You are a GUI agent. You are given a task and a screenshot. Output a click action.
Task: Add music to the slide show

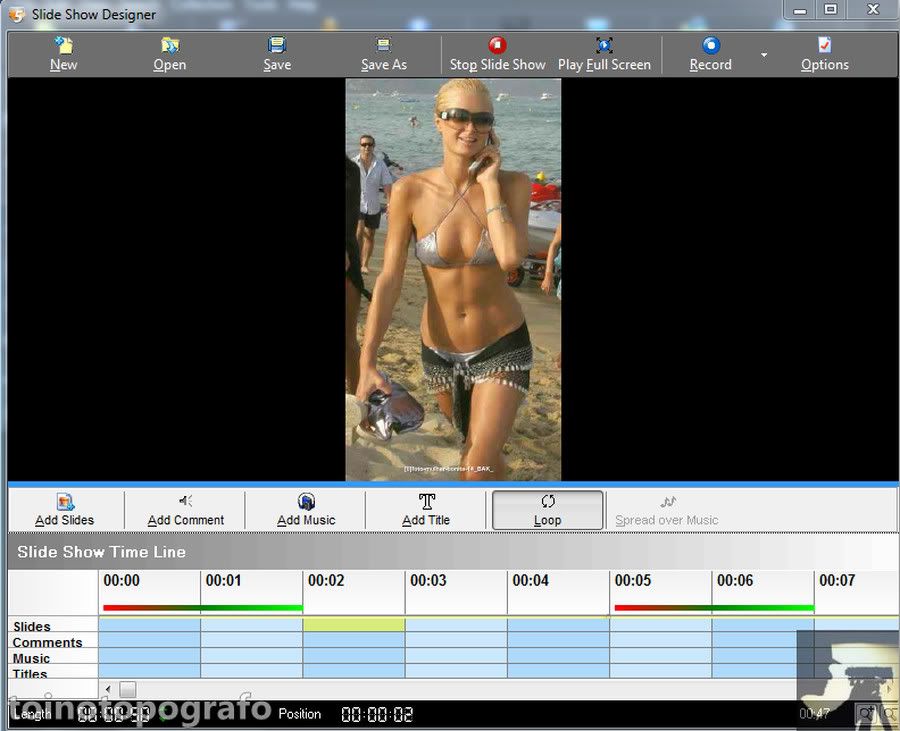[x=306, y=510]
